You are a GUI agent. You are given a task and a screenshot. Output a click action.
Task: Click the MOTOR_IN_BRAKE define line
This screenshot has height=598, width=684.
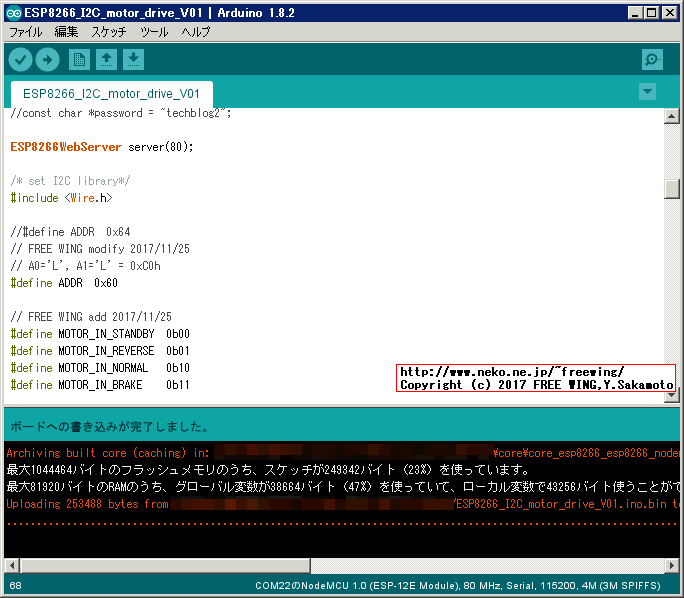pyautogui.click(x=100, y=385)
